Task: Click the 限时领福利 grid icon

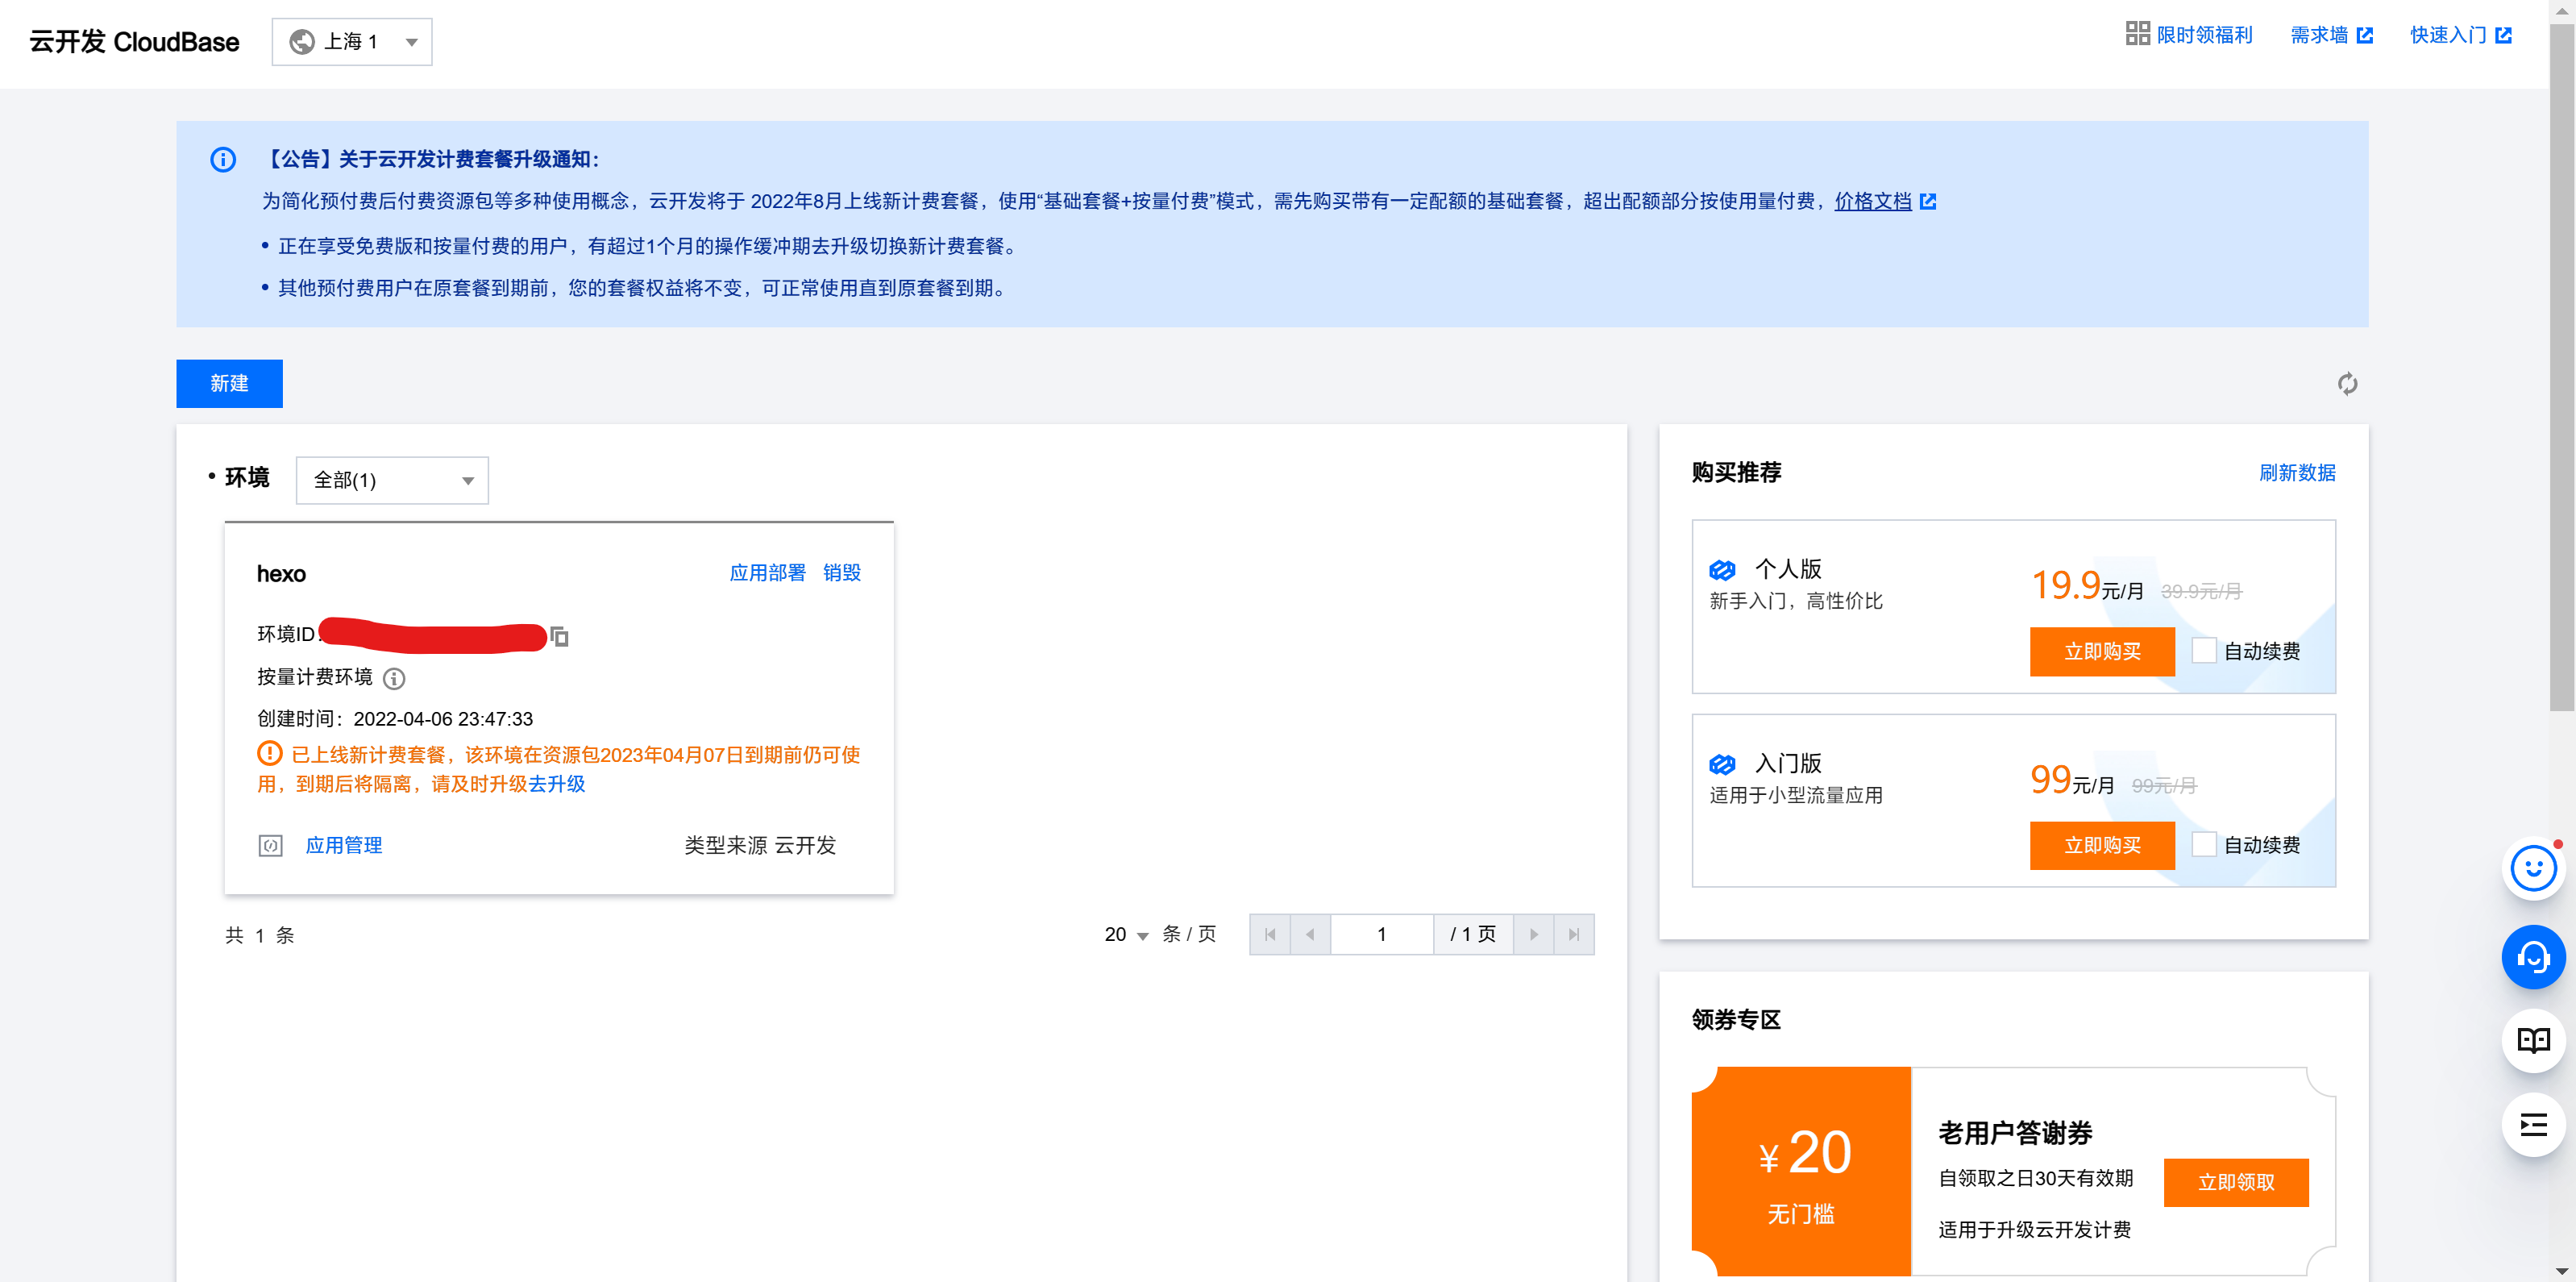Action: [2137, 34]
